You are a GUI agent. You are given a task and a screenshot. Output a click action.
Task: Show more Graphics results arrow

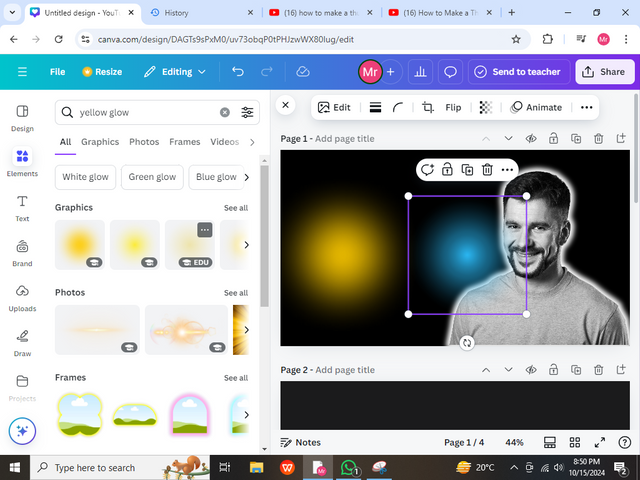tap(246, 244)
